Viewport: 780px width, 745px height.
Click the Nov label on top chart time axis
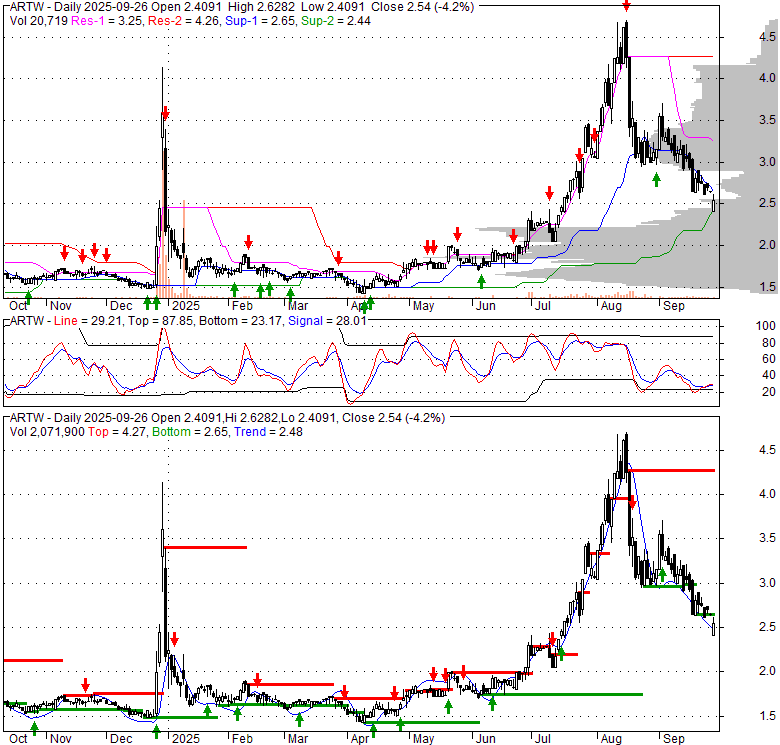pyautogui.click(x=61, y=306)
